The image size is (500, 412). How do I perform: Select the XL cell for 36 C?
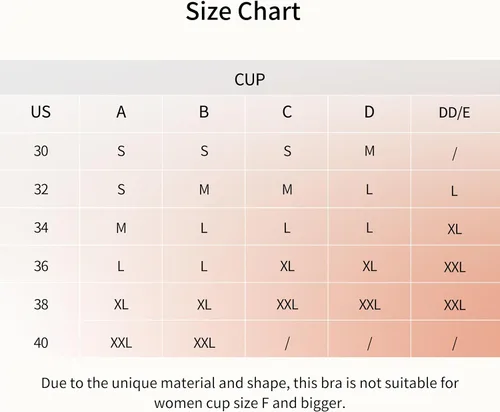click(x=287, y=266)
